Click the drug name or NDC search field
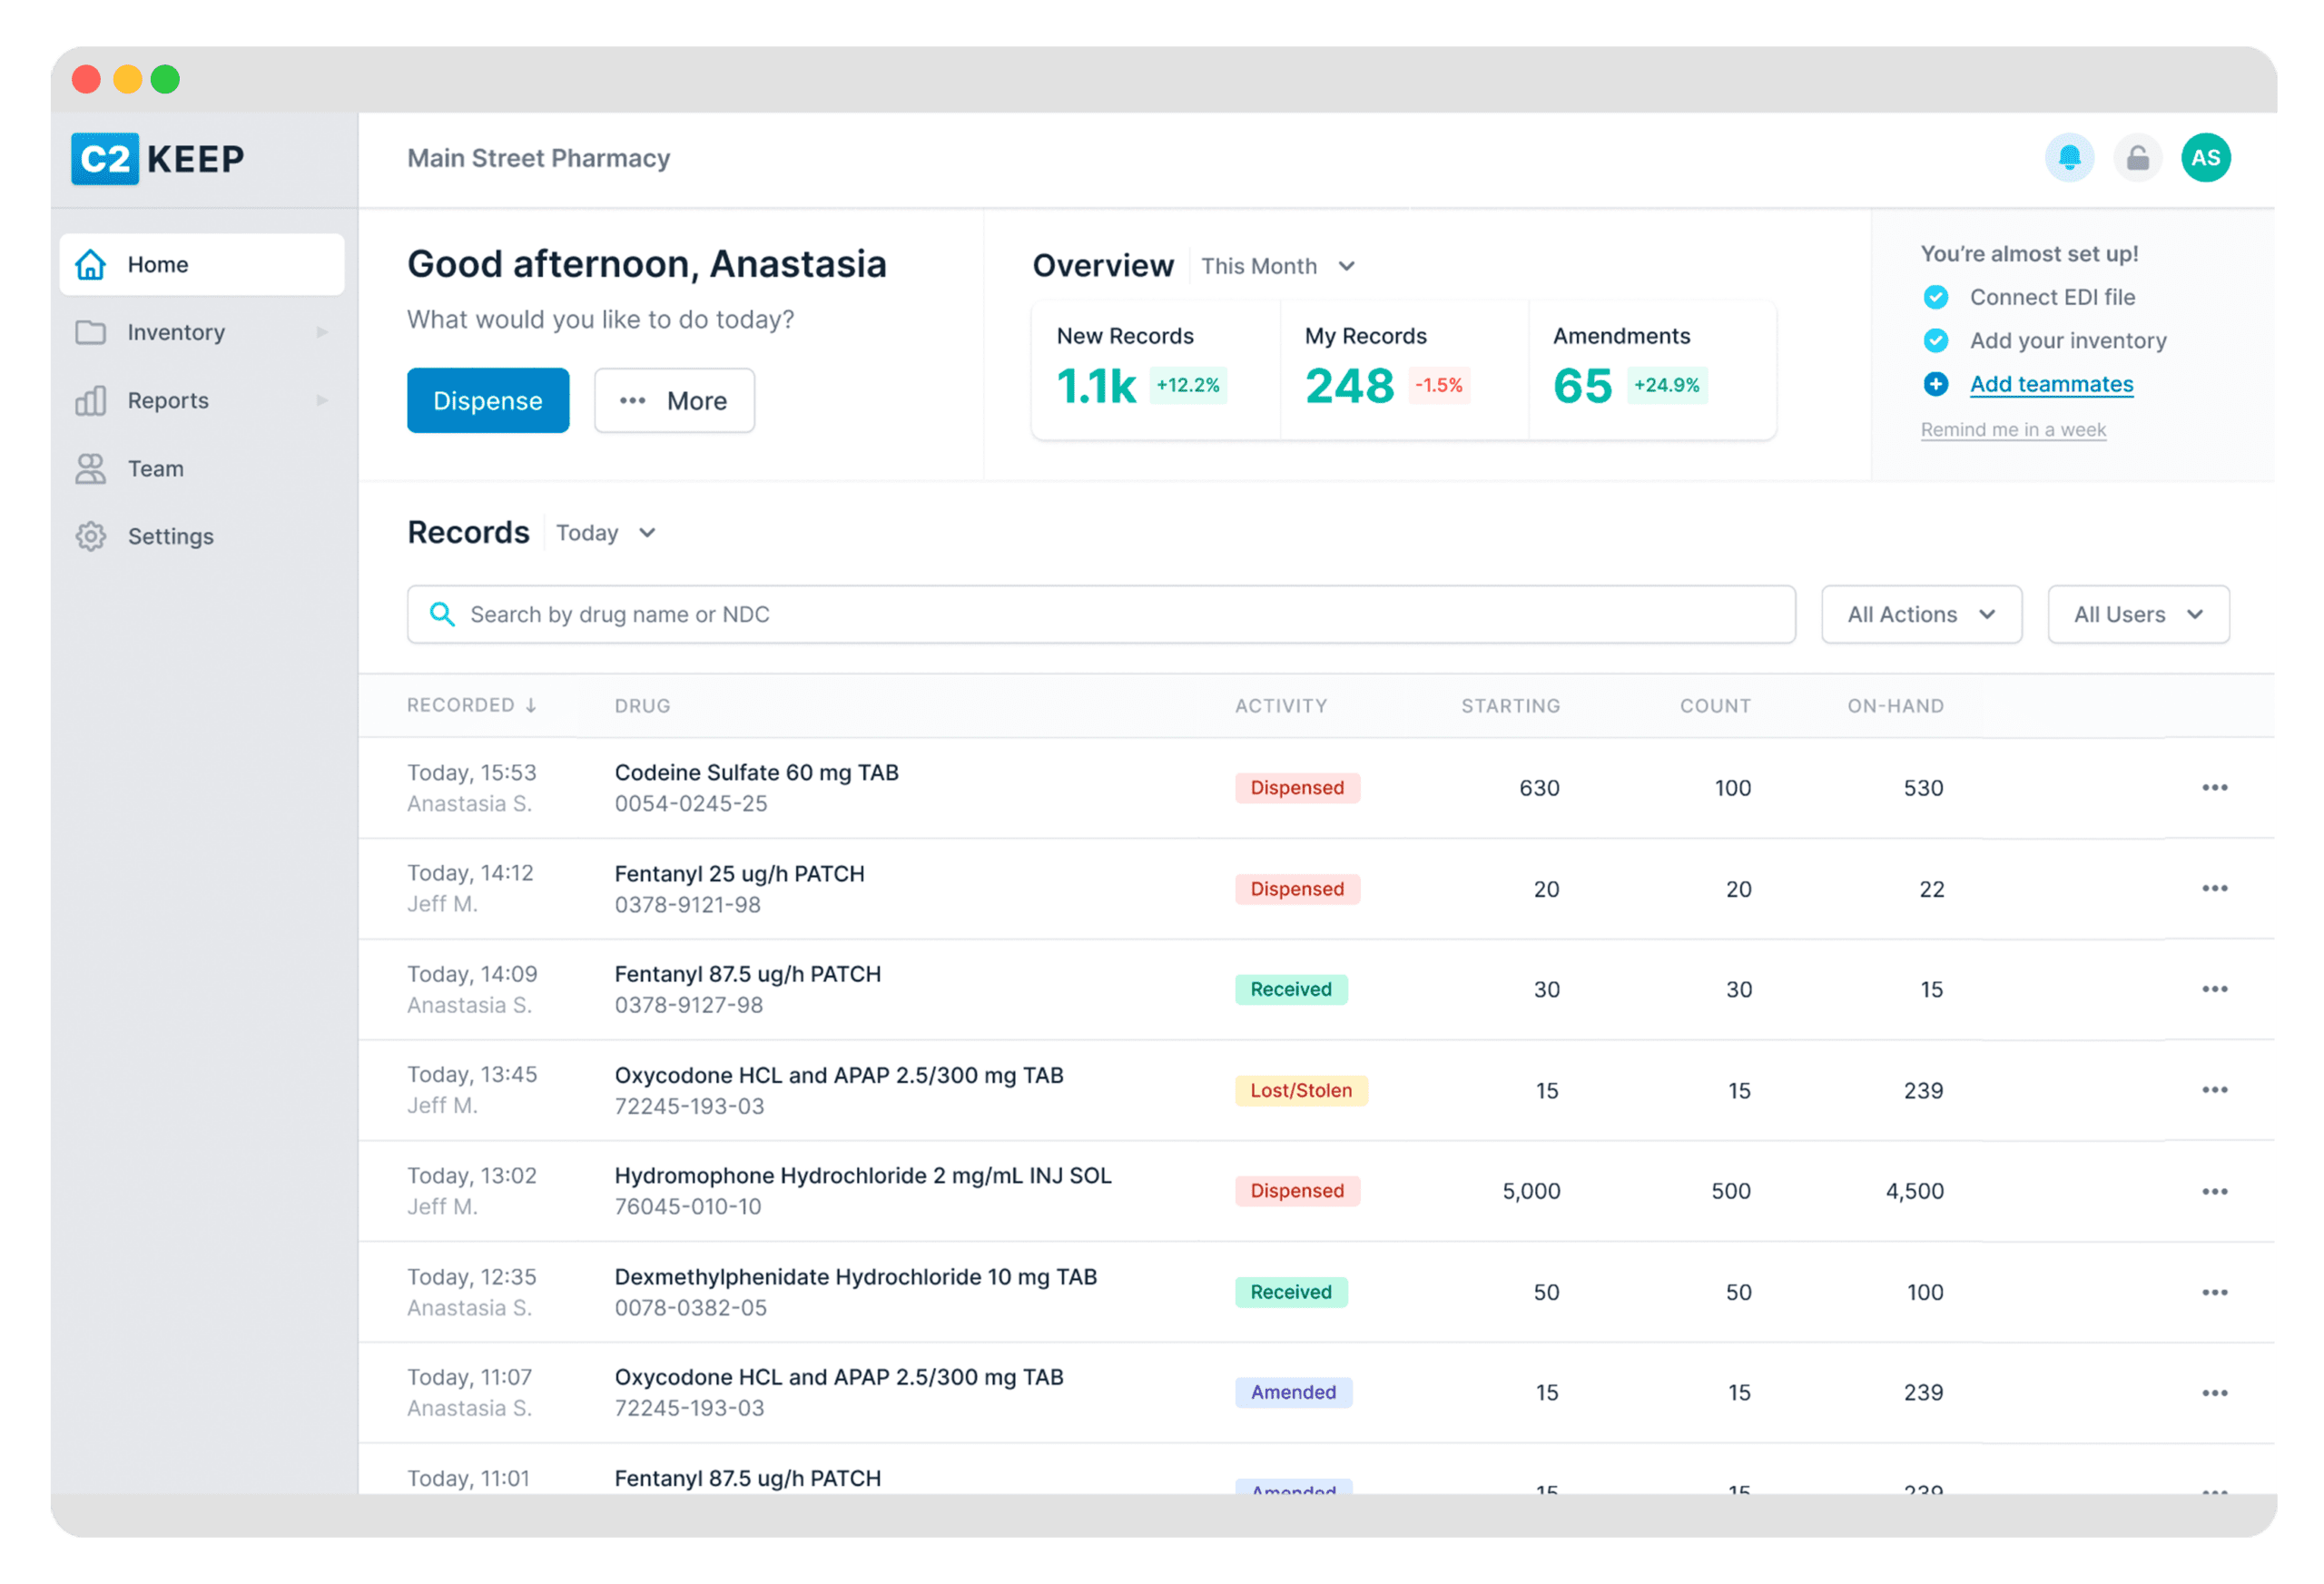This screenshot has height=1584, width=2324. tap(1100, 614)
